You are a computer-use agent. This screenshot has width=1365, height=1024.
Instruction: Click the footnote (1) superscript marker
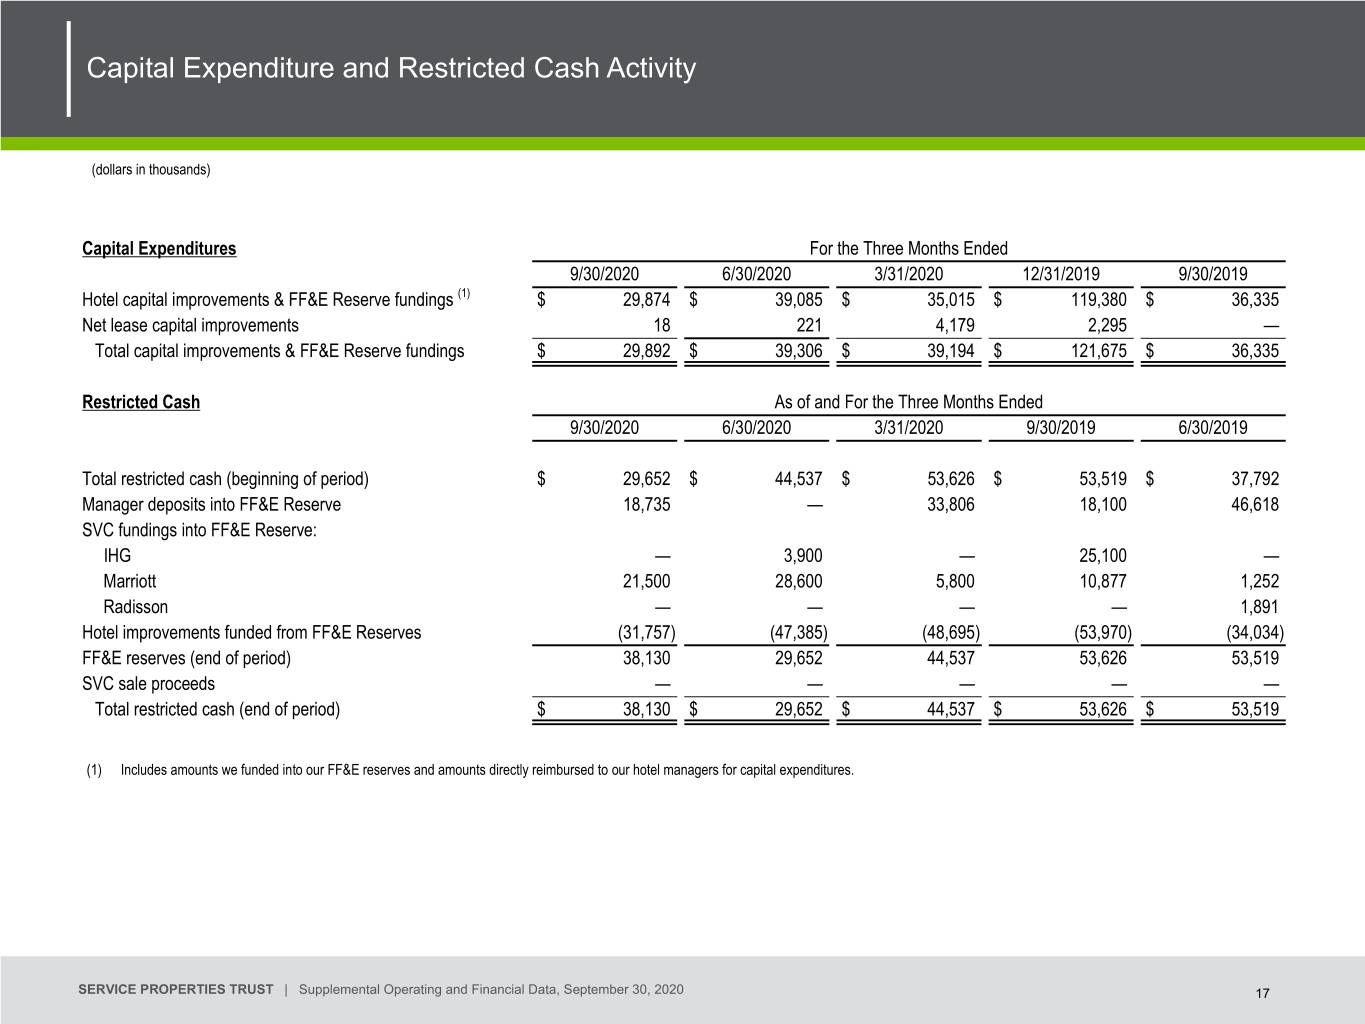click(464, 293)
